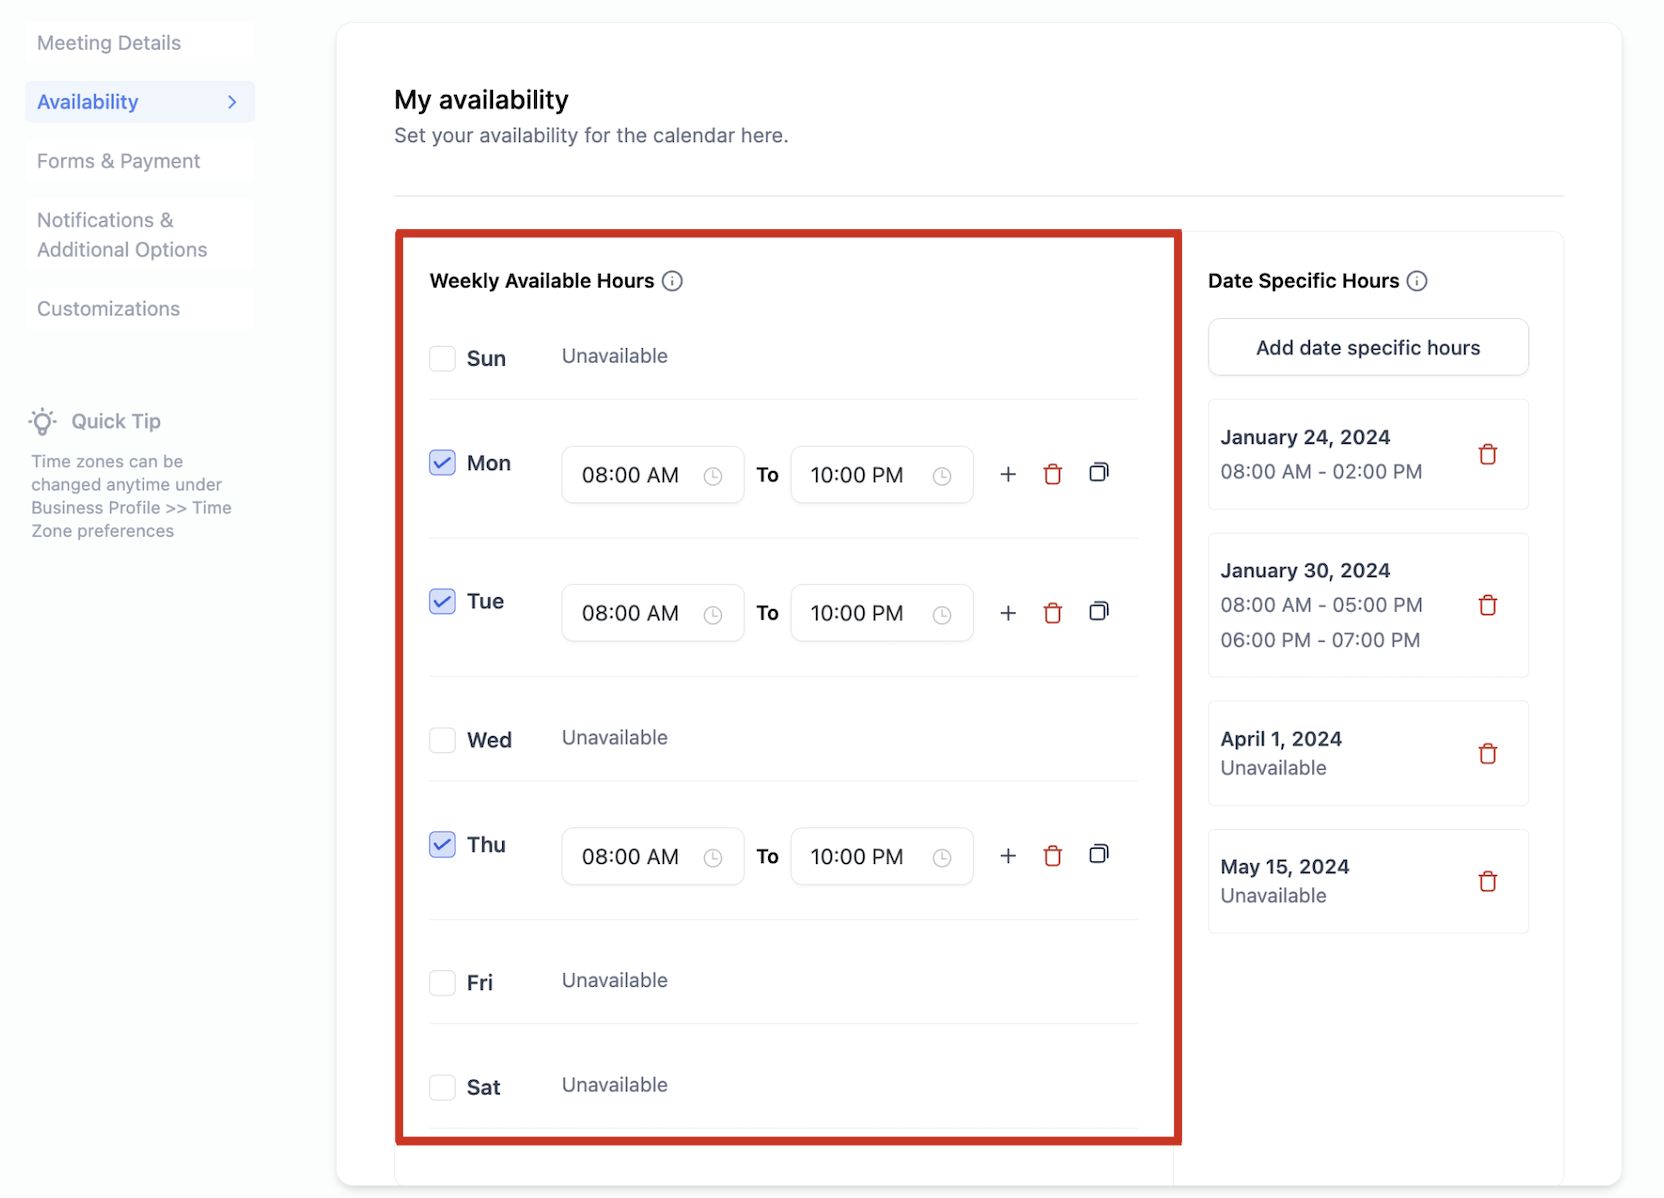Open Tuesday end time 10:00 PM picker
Image resolution: width=1664 pixels, height=1198 pixels.
(881, 613)
